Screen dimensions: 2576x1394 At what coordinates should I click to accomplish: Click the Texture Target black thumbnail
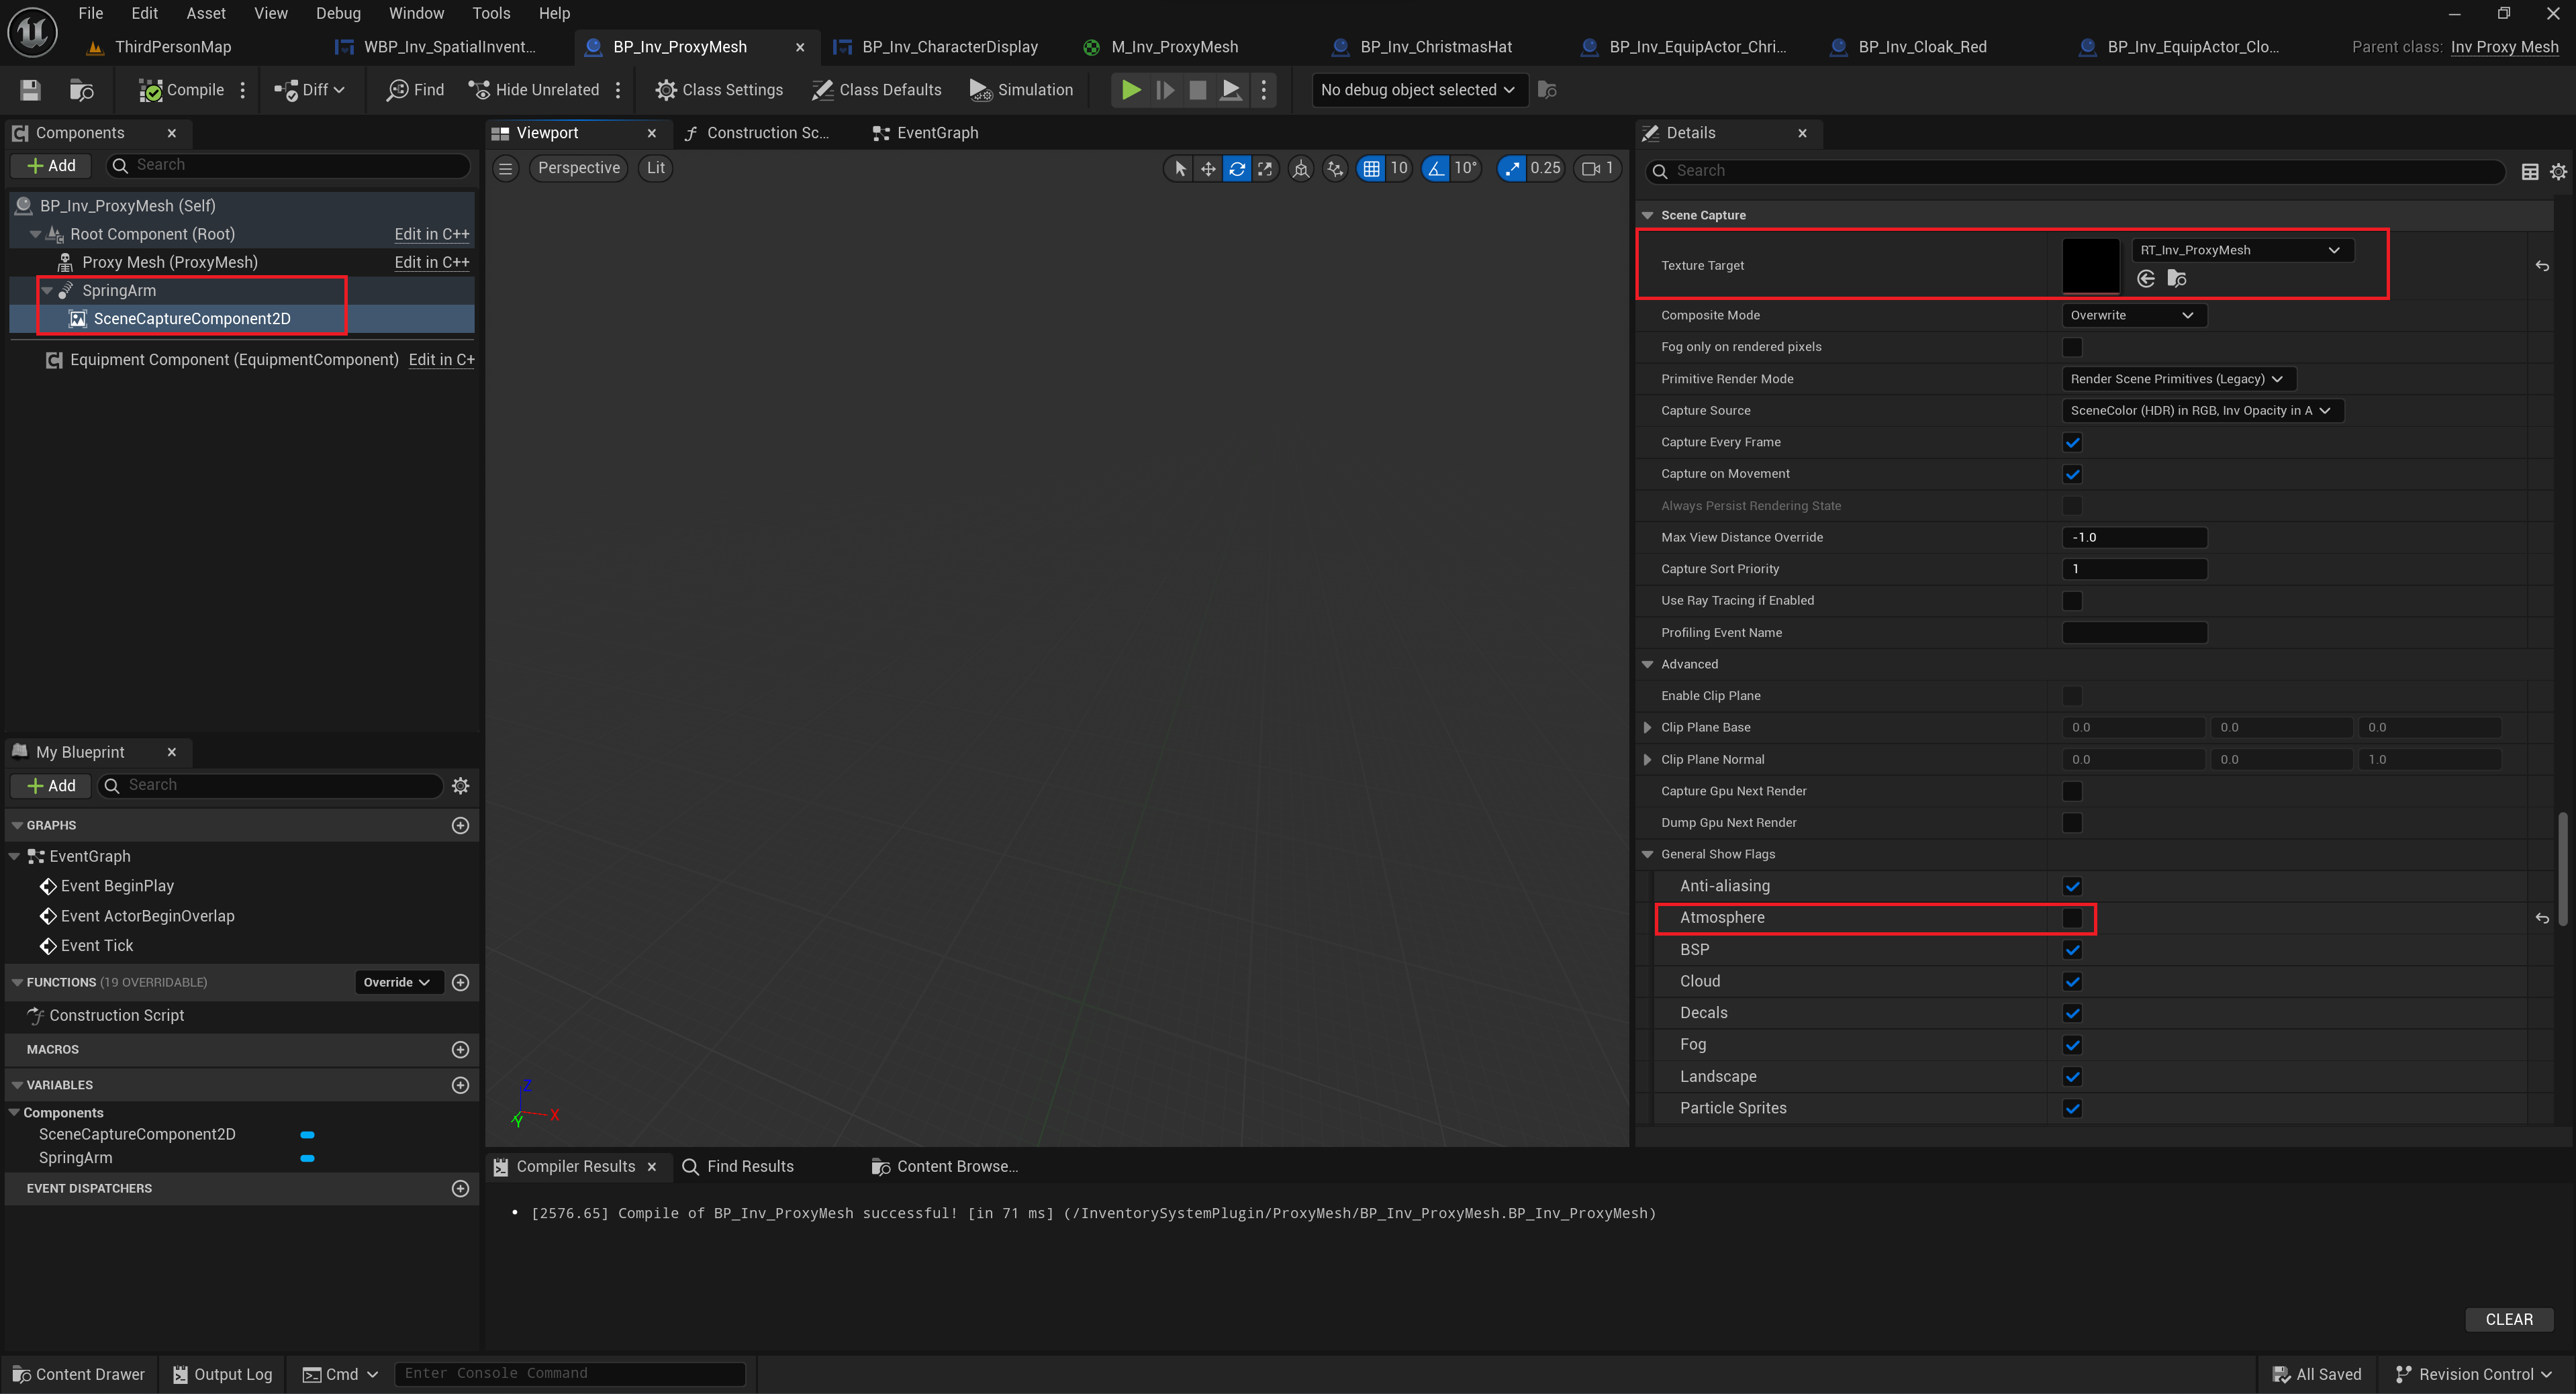[2090, 265]
